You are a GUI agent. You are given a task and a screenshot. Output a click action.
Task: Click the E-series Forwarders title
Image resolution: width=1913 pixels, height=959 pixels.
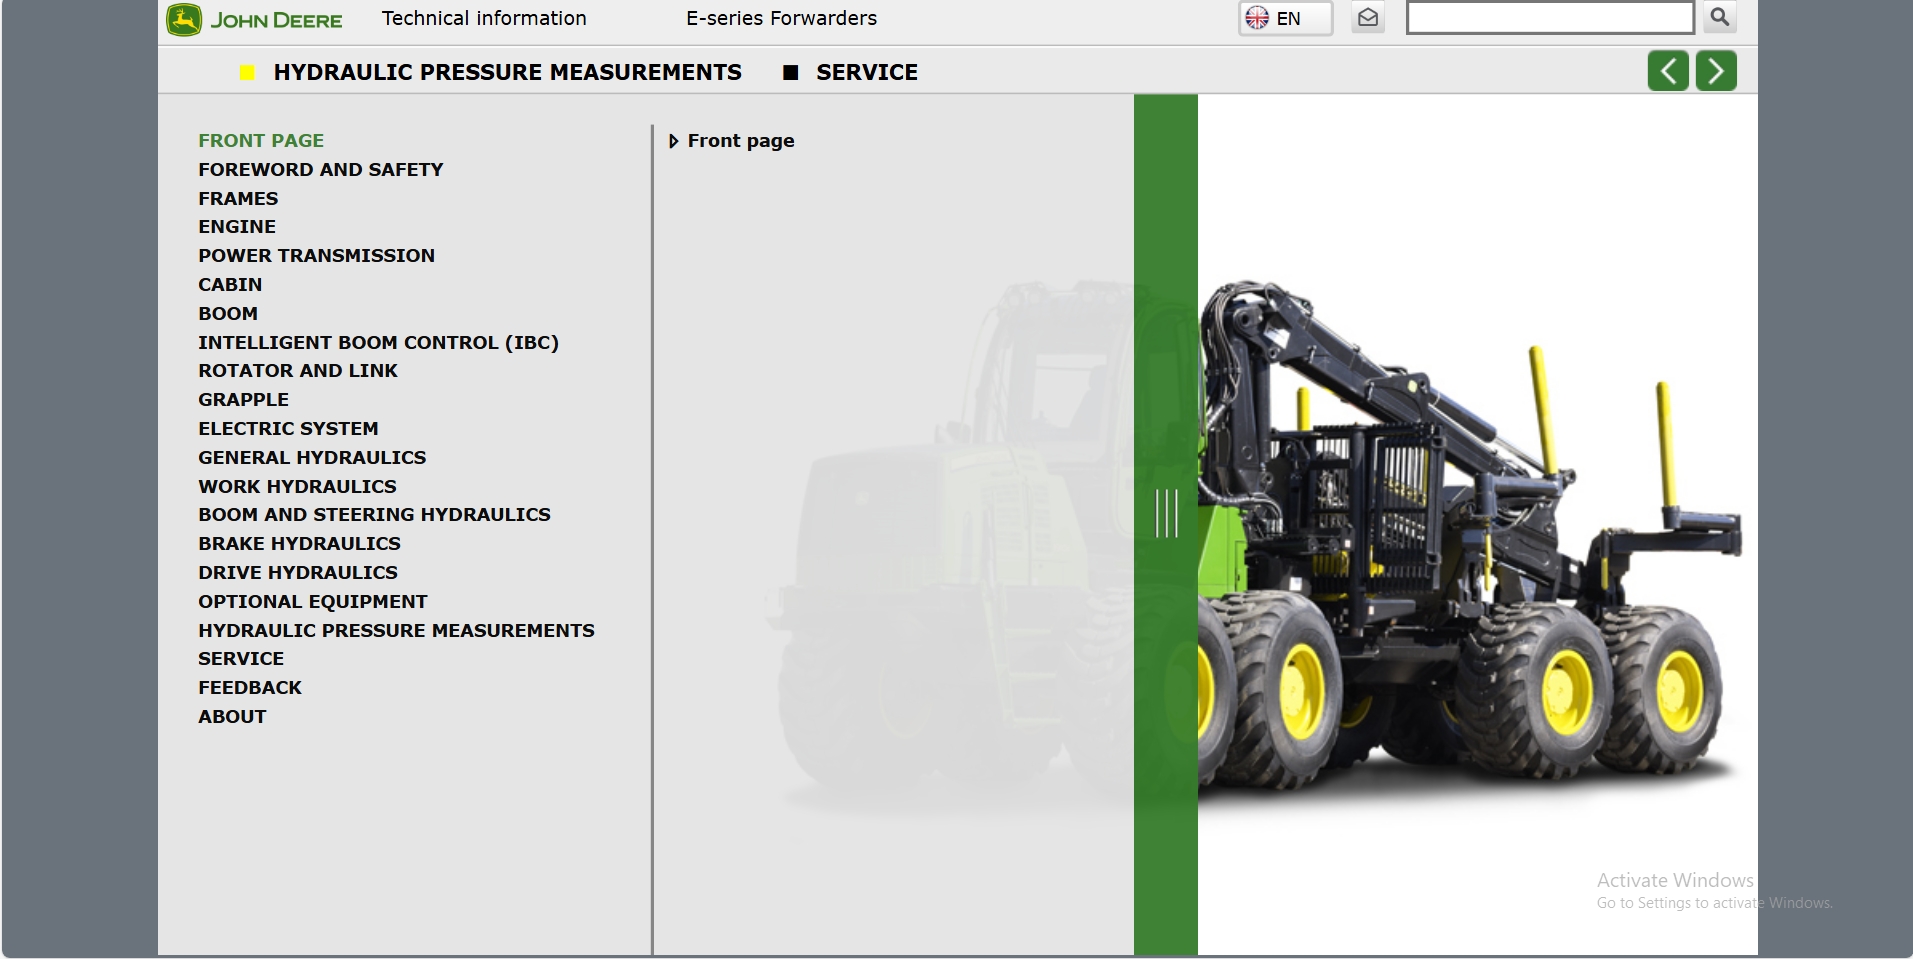(781, 18)
